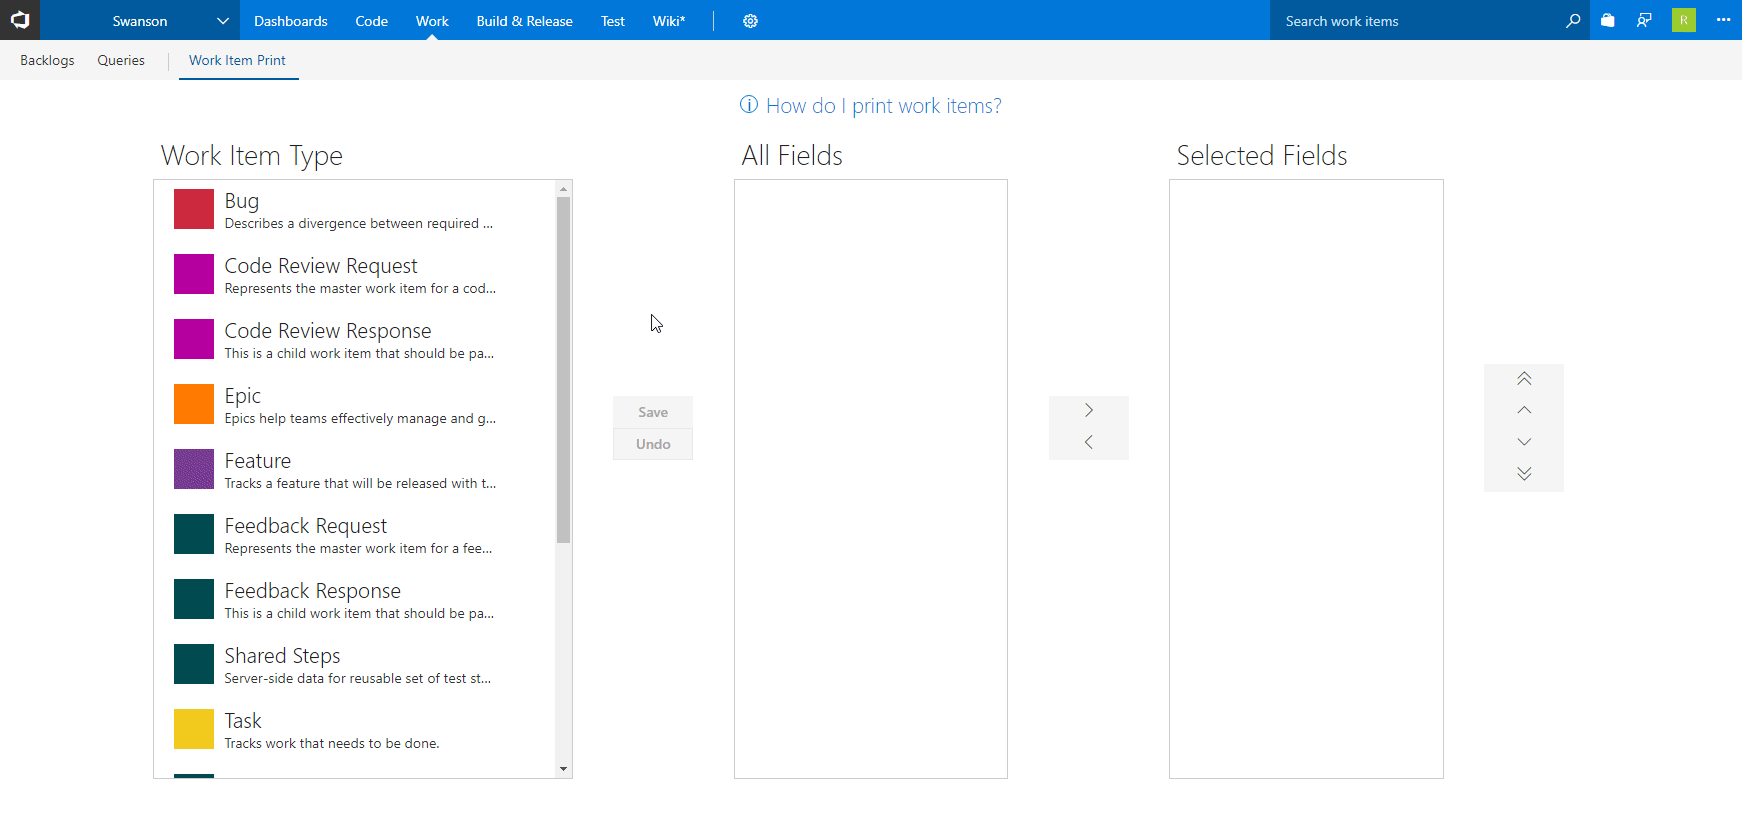Open the Build & Release menu
The height and width of the screenshot is (840, 1742).
524,21
